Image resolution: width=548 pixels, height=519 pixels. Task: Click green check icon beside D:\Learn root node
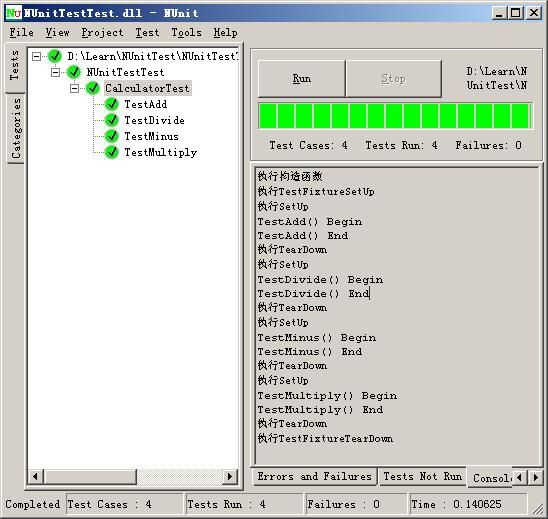(55, 56)
